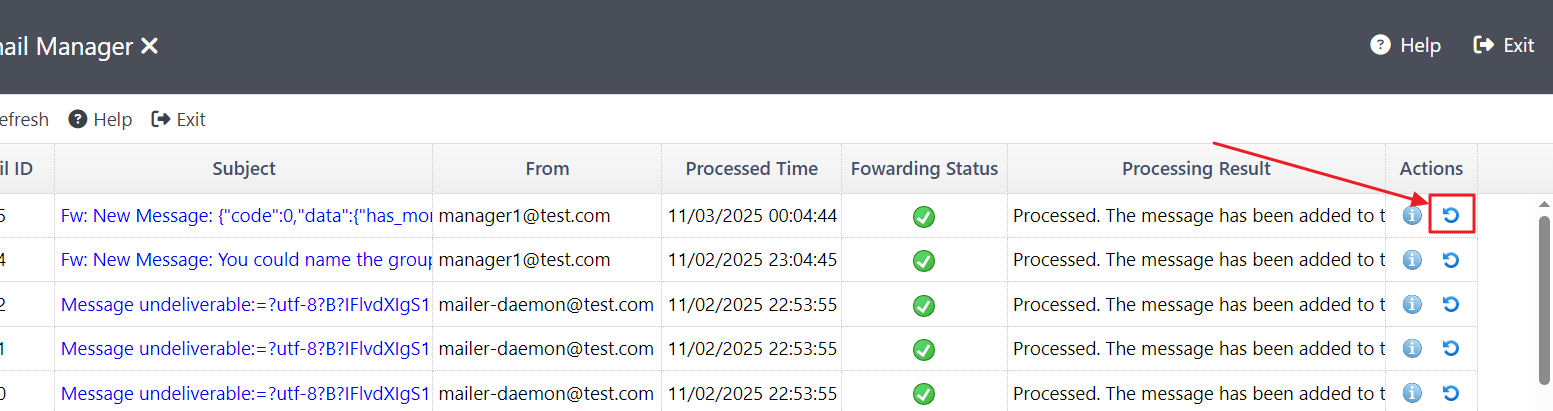Open info icon for the 00:04:44 email
1553x411 pixels.
(x=1412, y=216)
